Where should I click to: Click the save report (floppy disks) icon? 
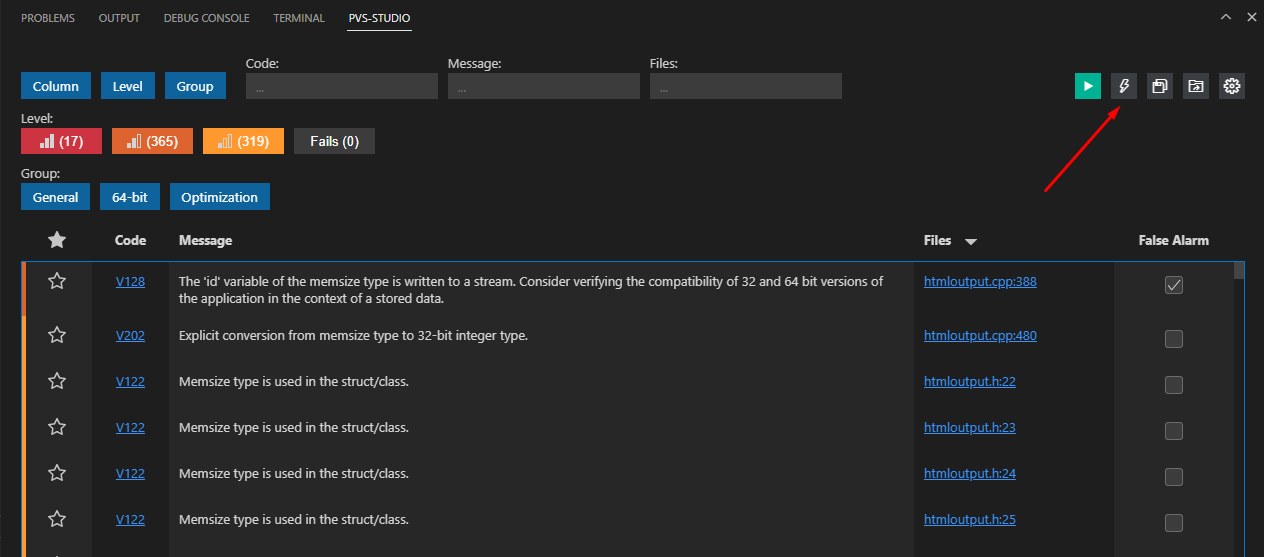pyautogui.click(x=1160, y=86)
